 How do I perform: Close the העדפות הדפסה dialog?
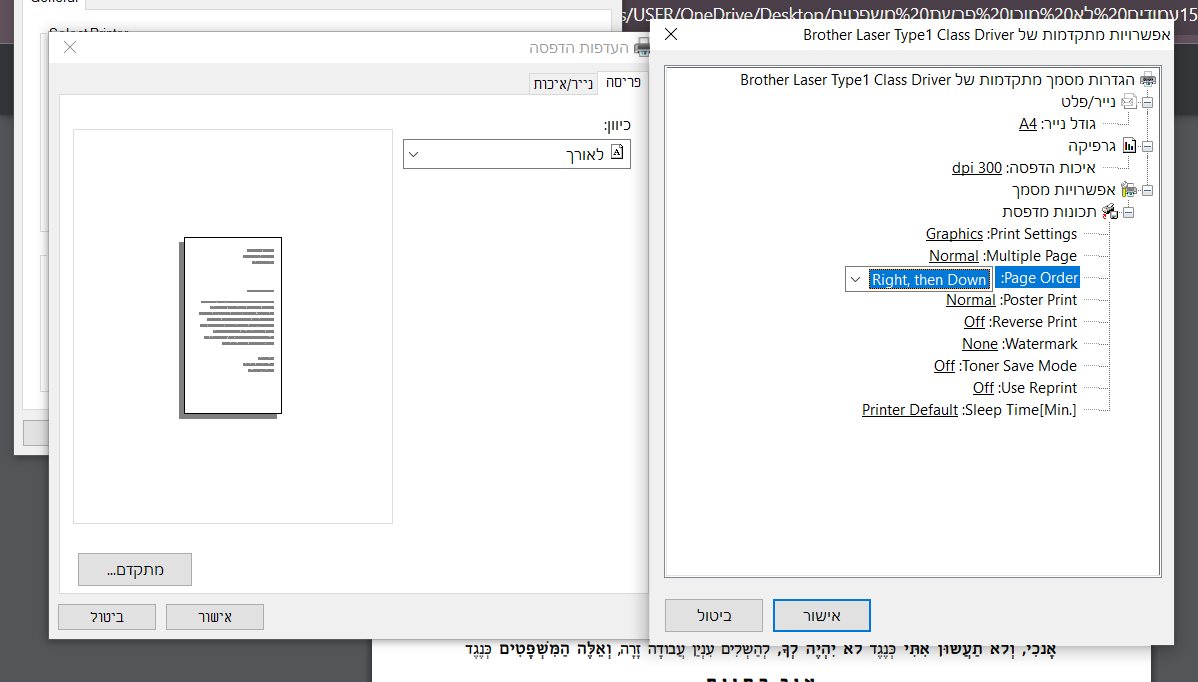point(70,47)
